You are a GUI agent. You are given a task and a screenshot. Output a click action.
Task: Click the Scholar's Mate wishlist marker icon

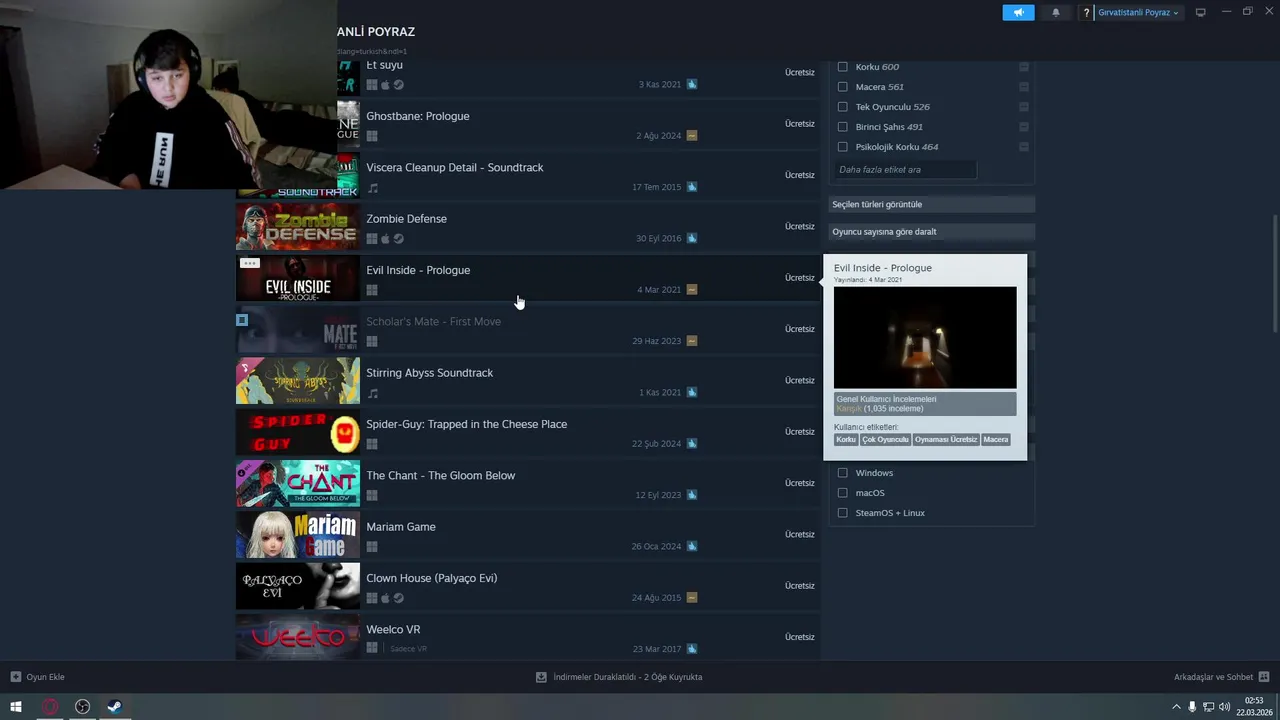coord(241,320)
